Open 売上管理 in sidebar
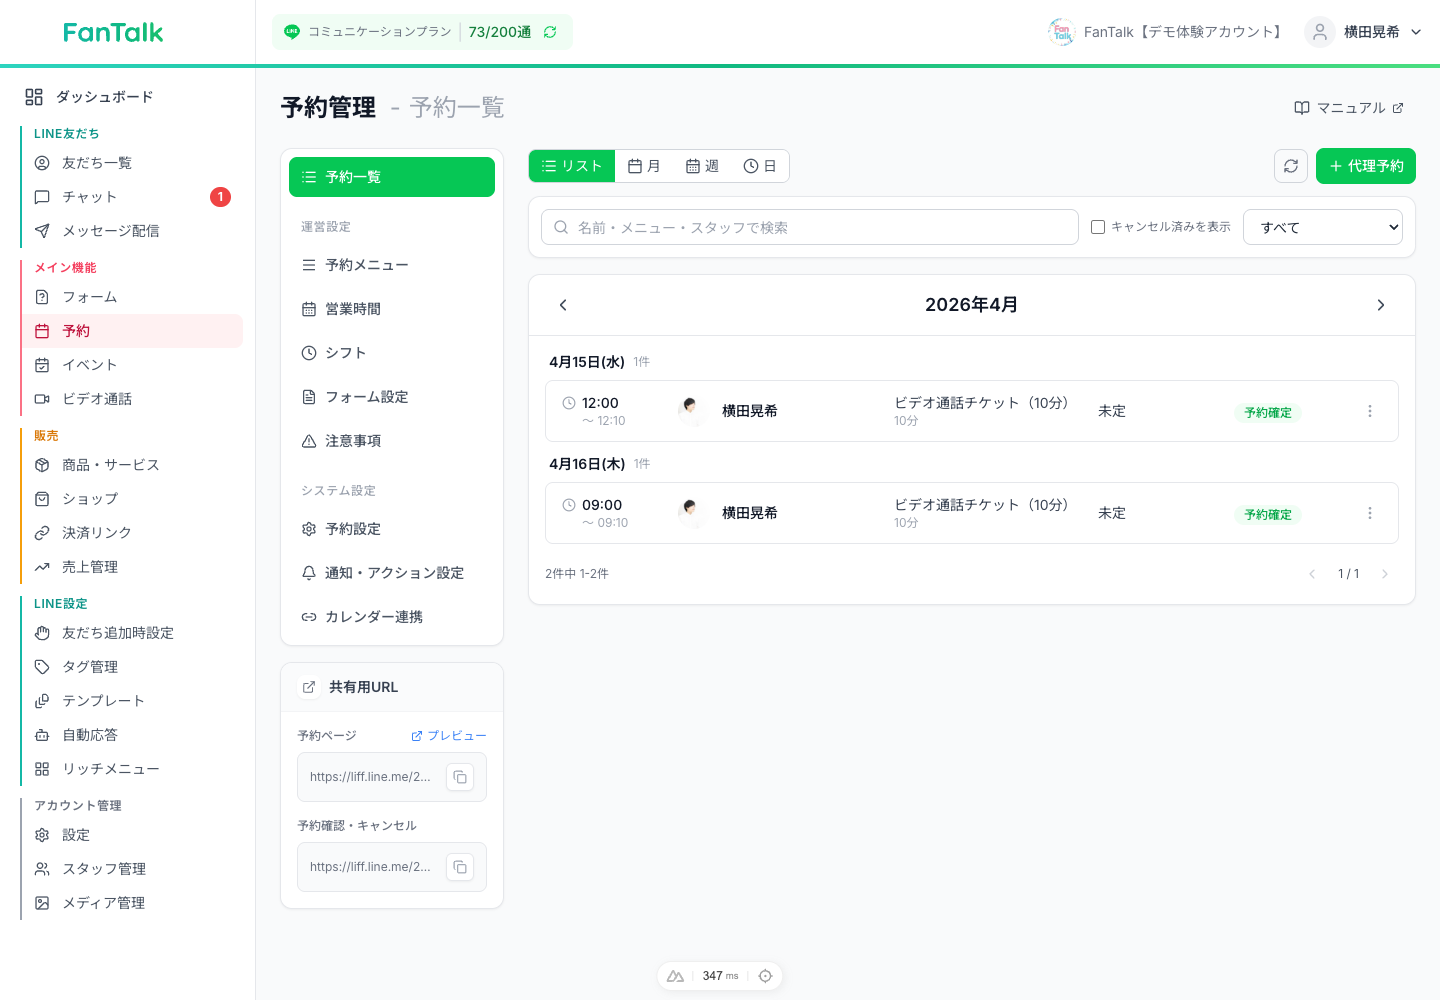Viewport: 1440px width, 1000px height. pos(132,567)
